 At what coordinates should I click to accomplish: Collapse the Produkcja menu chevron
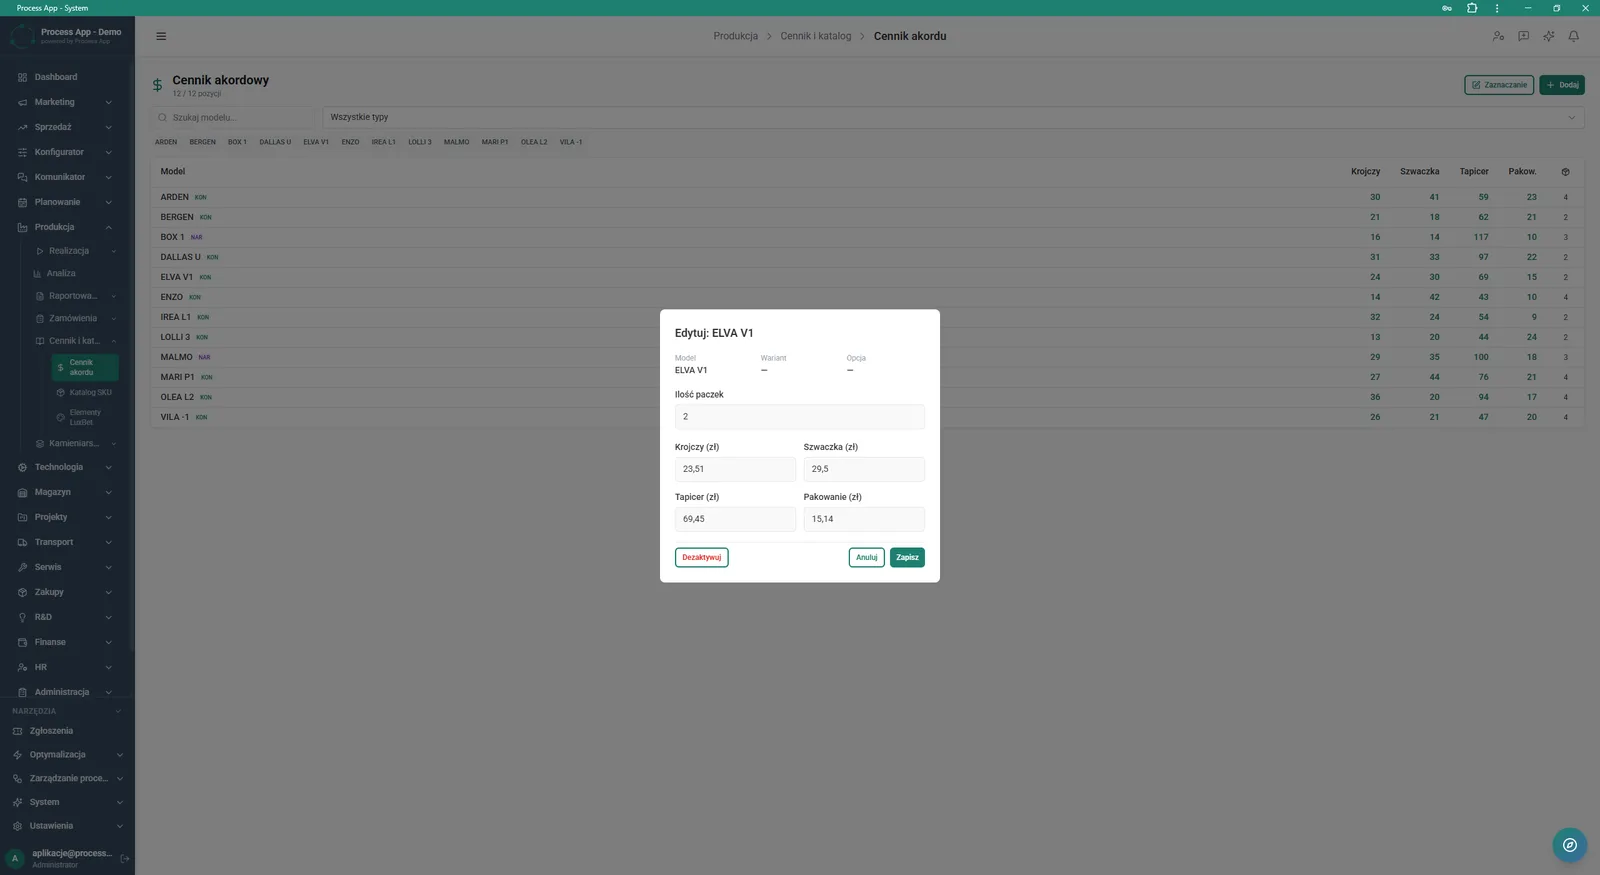pyautogui.click(x=109, y=227)
